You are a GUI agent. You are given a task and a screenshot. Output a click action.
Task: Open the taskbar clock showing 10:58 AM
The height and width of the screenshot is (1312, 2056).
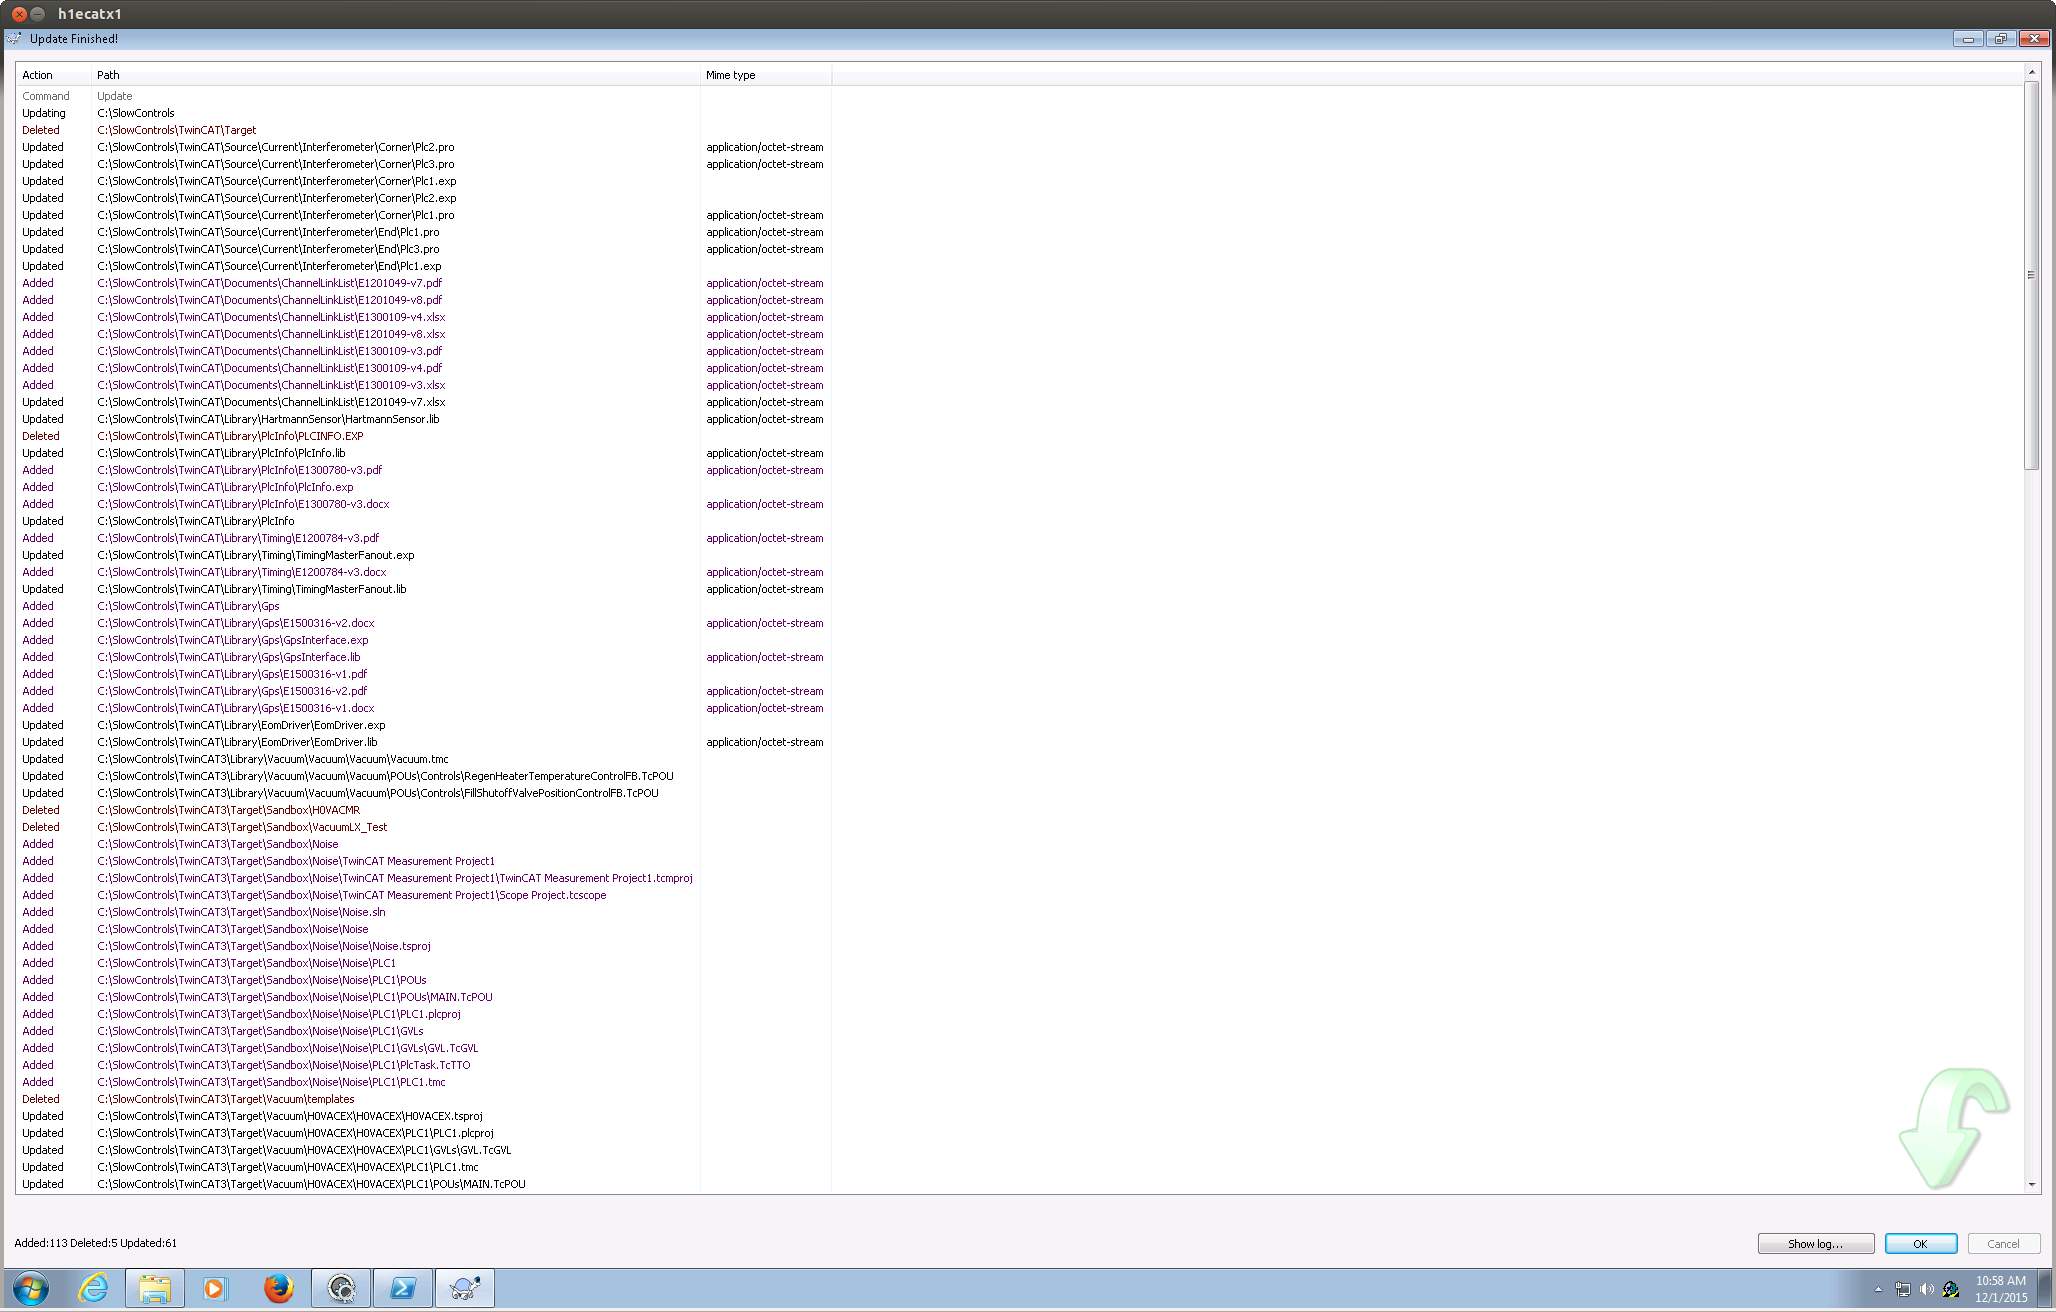2000,1289
